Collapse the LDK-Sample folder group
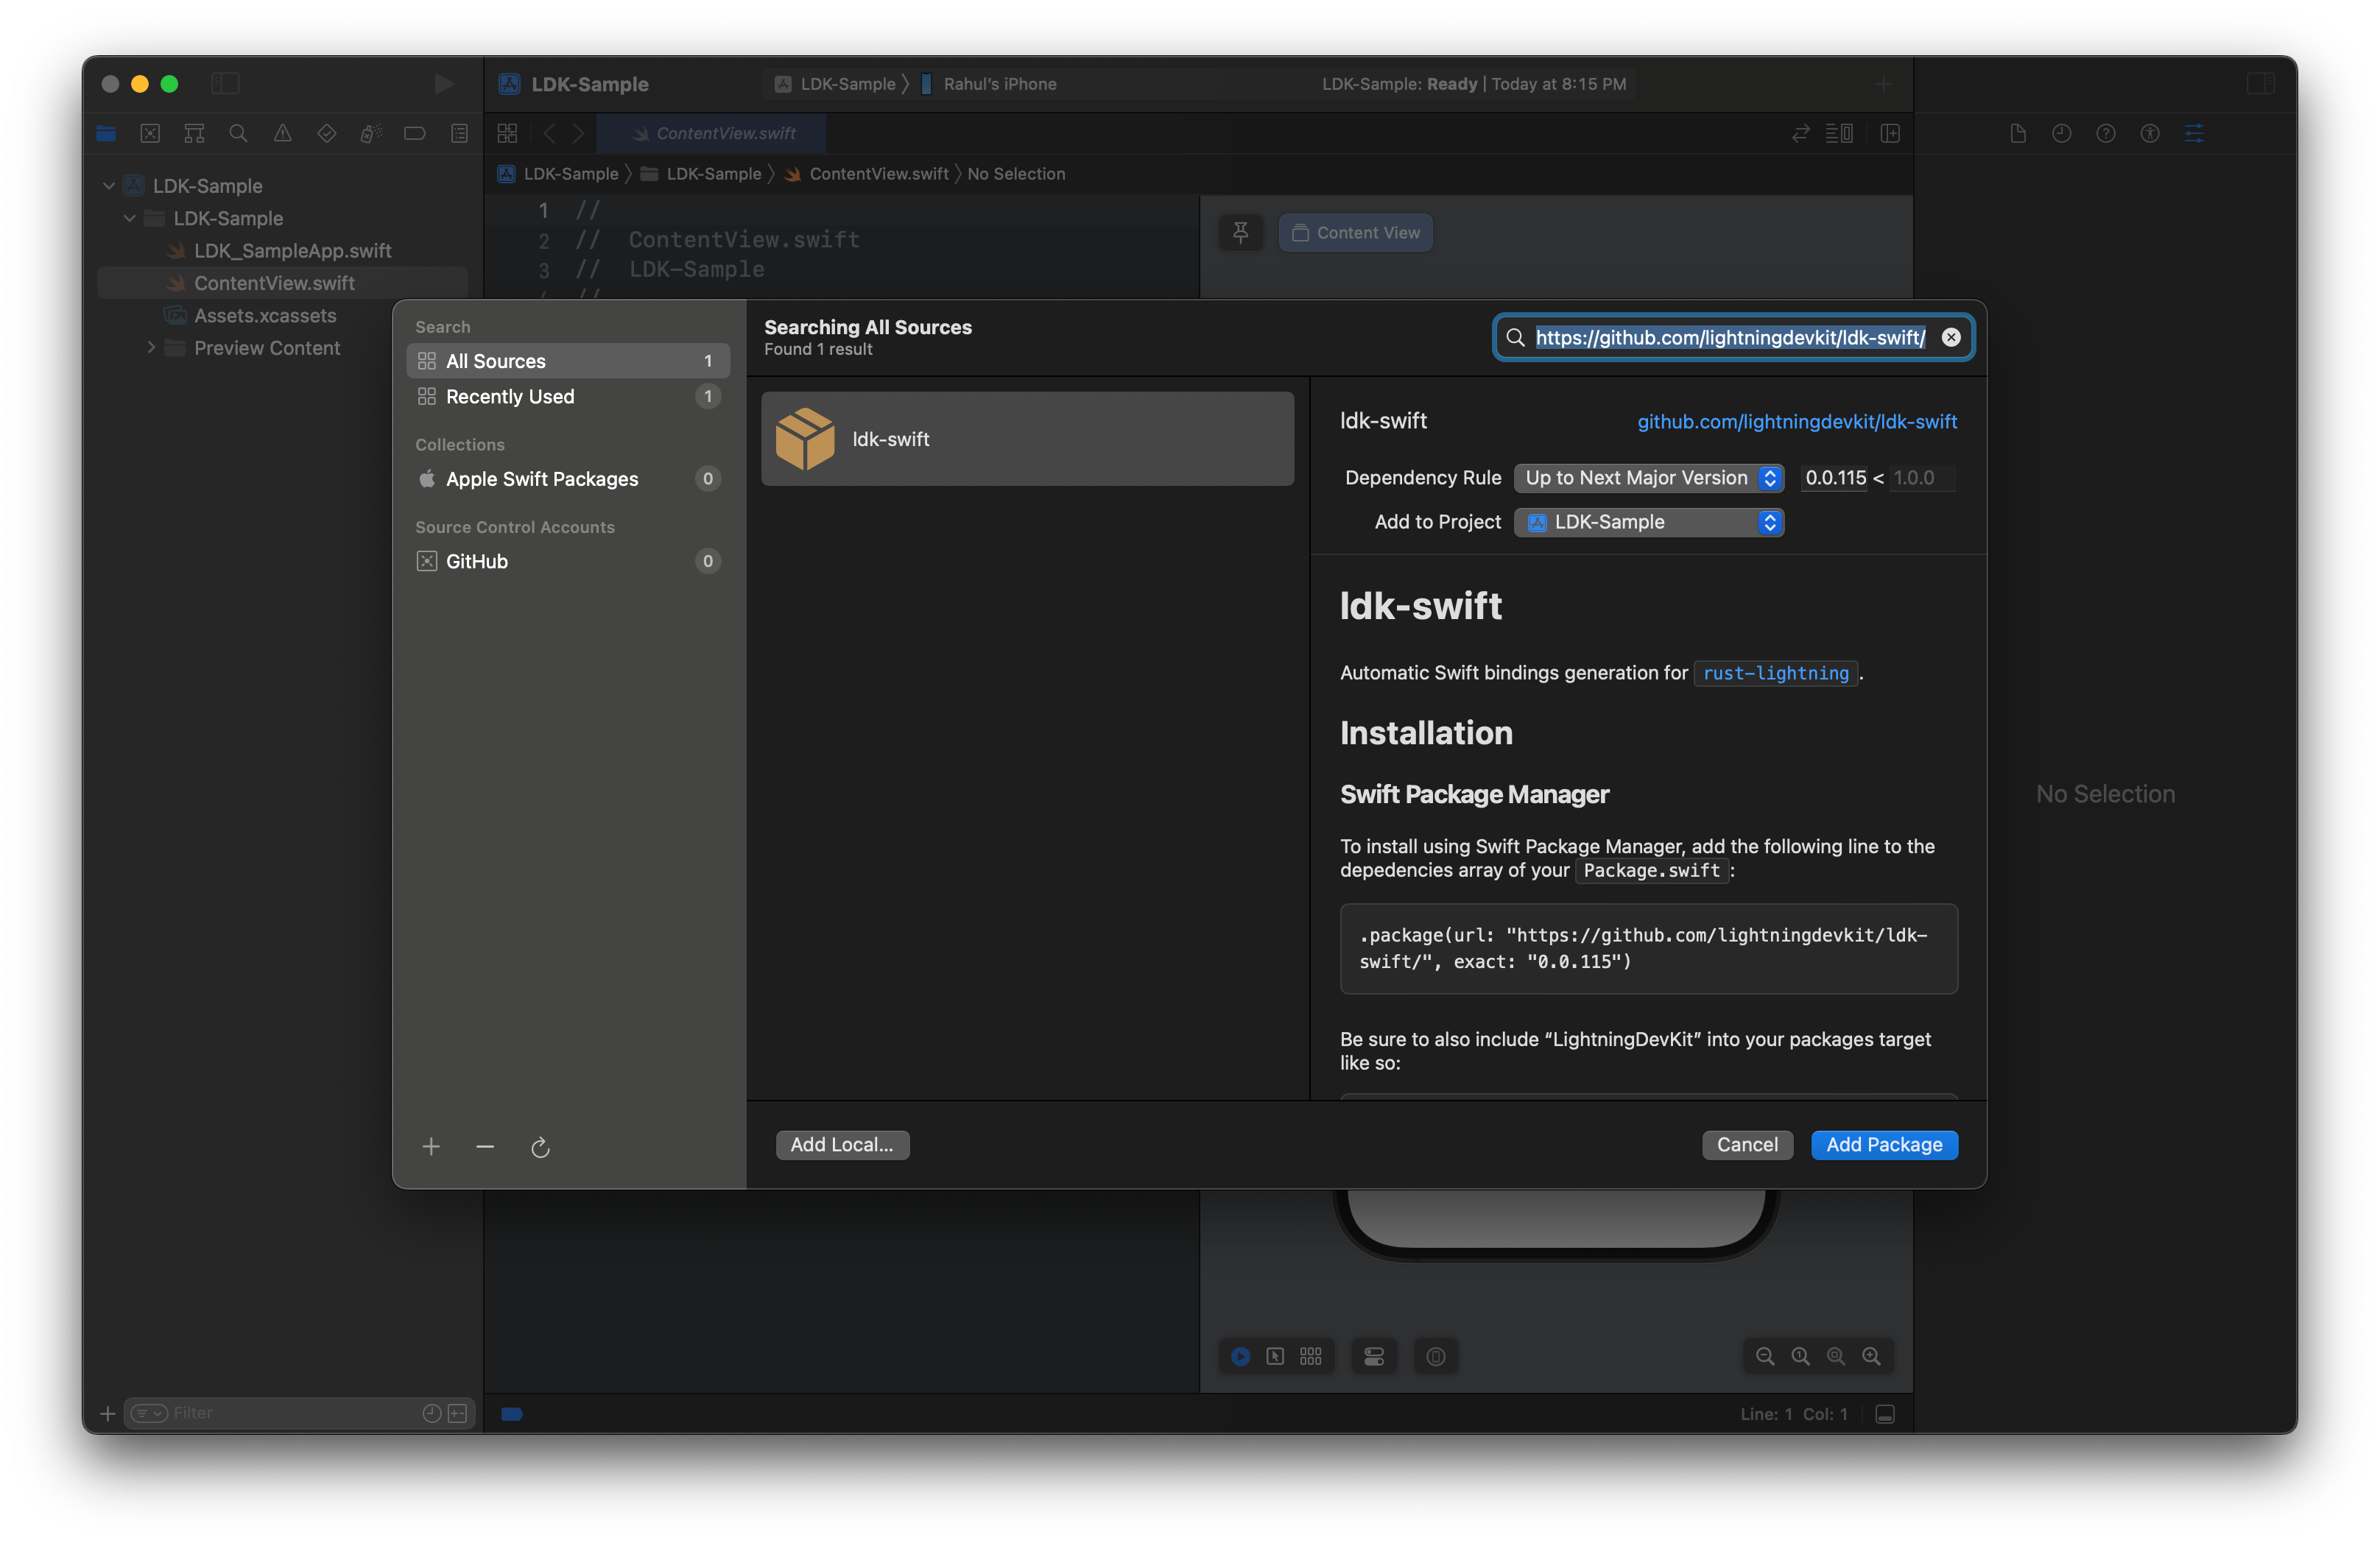 click(x=129, y=218)
